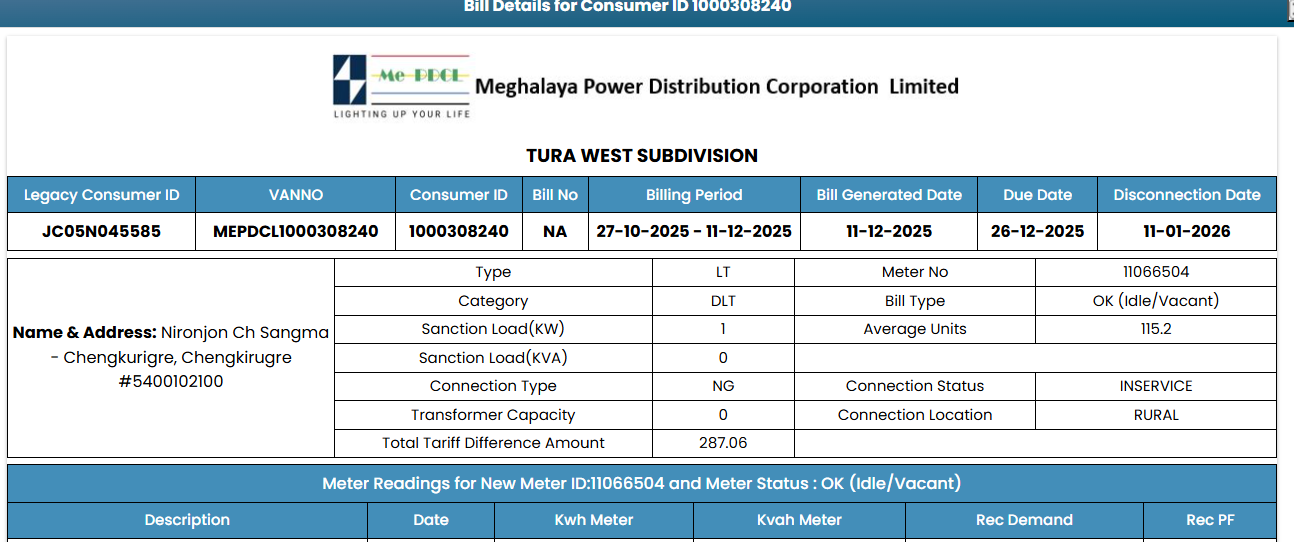Click the 'Transformer Capacity' label

pos(493,415)
